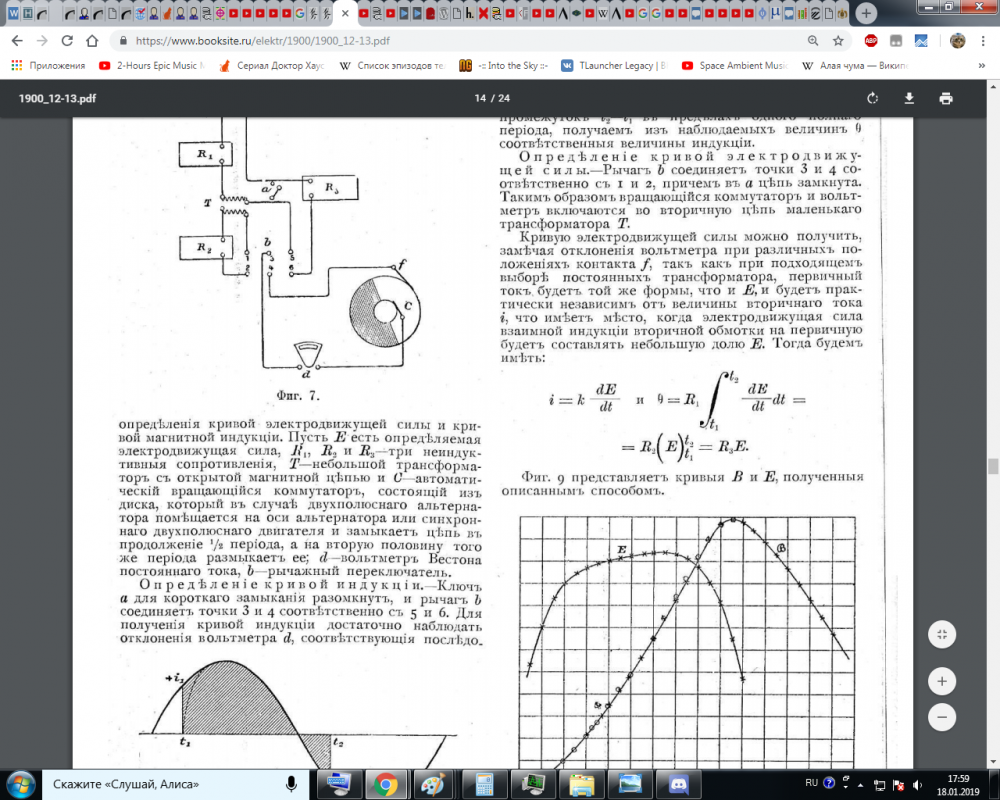
Task: Open the Приложения apps shortcut
Action: tap(48, 66)
